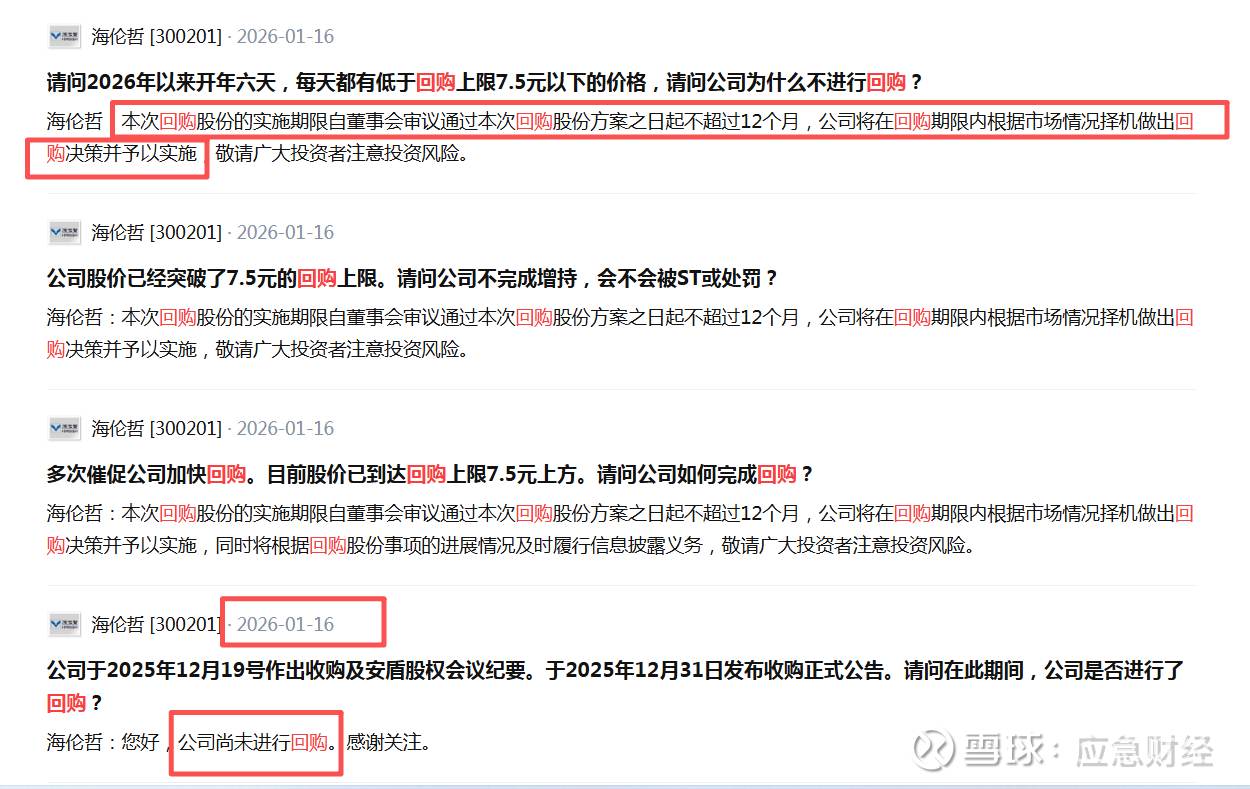Image resolution: width=1250 pixels, height=789 pixels.
Task: Click the answer under the 开年六天 question
Action: pyautogui.click(x=621, y=138)
